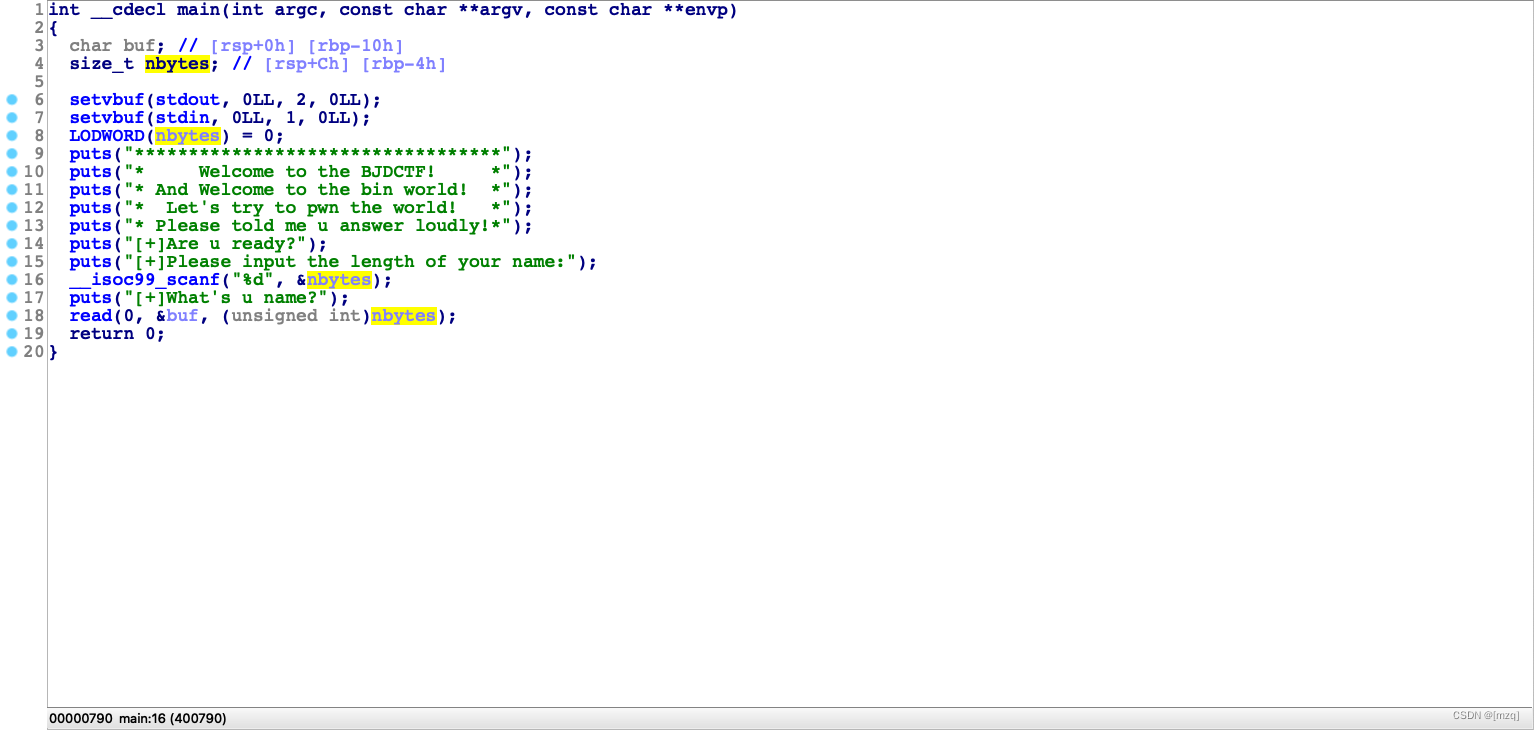The image size is (1534, 730).
Task: Click the size_t type keyword
Action: tap(102, 64)
